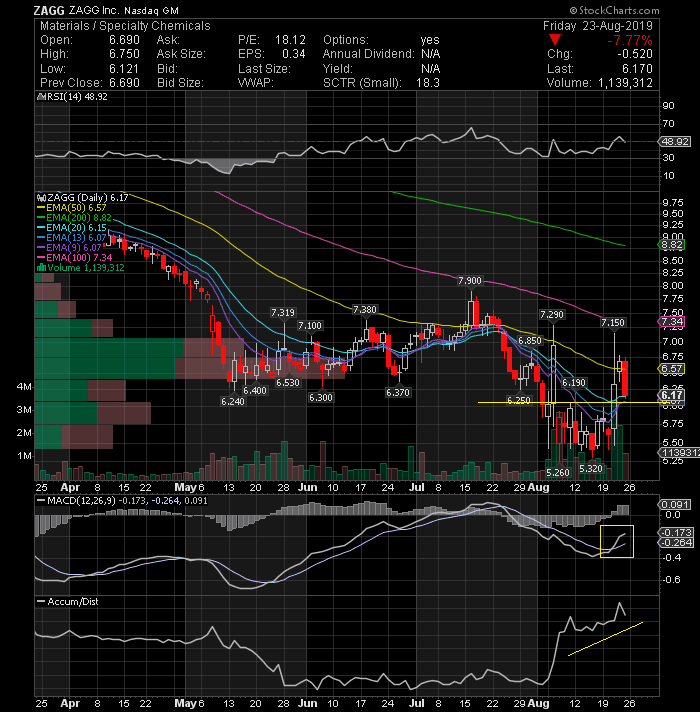Image resolution: width=700 pixels, height=712 pixels.
Task: Select the -7.77% percent change
Action: 630,40
